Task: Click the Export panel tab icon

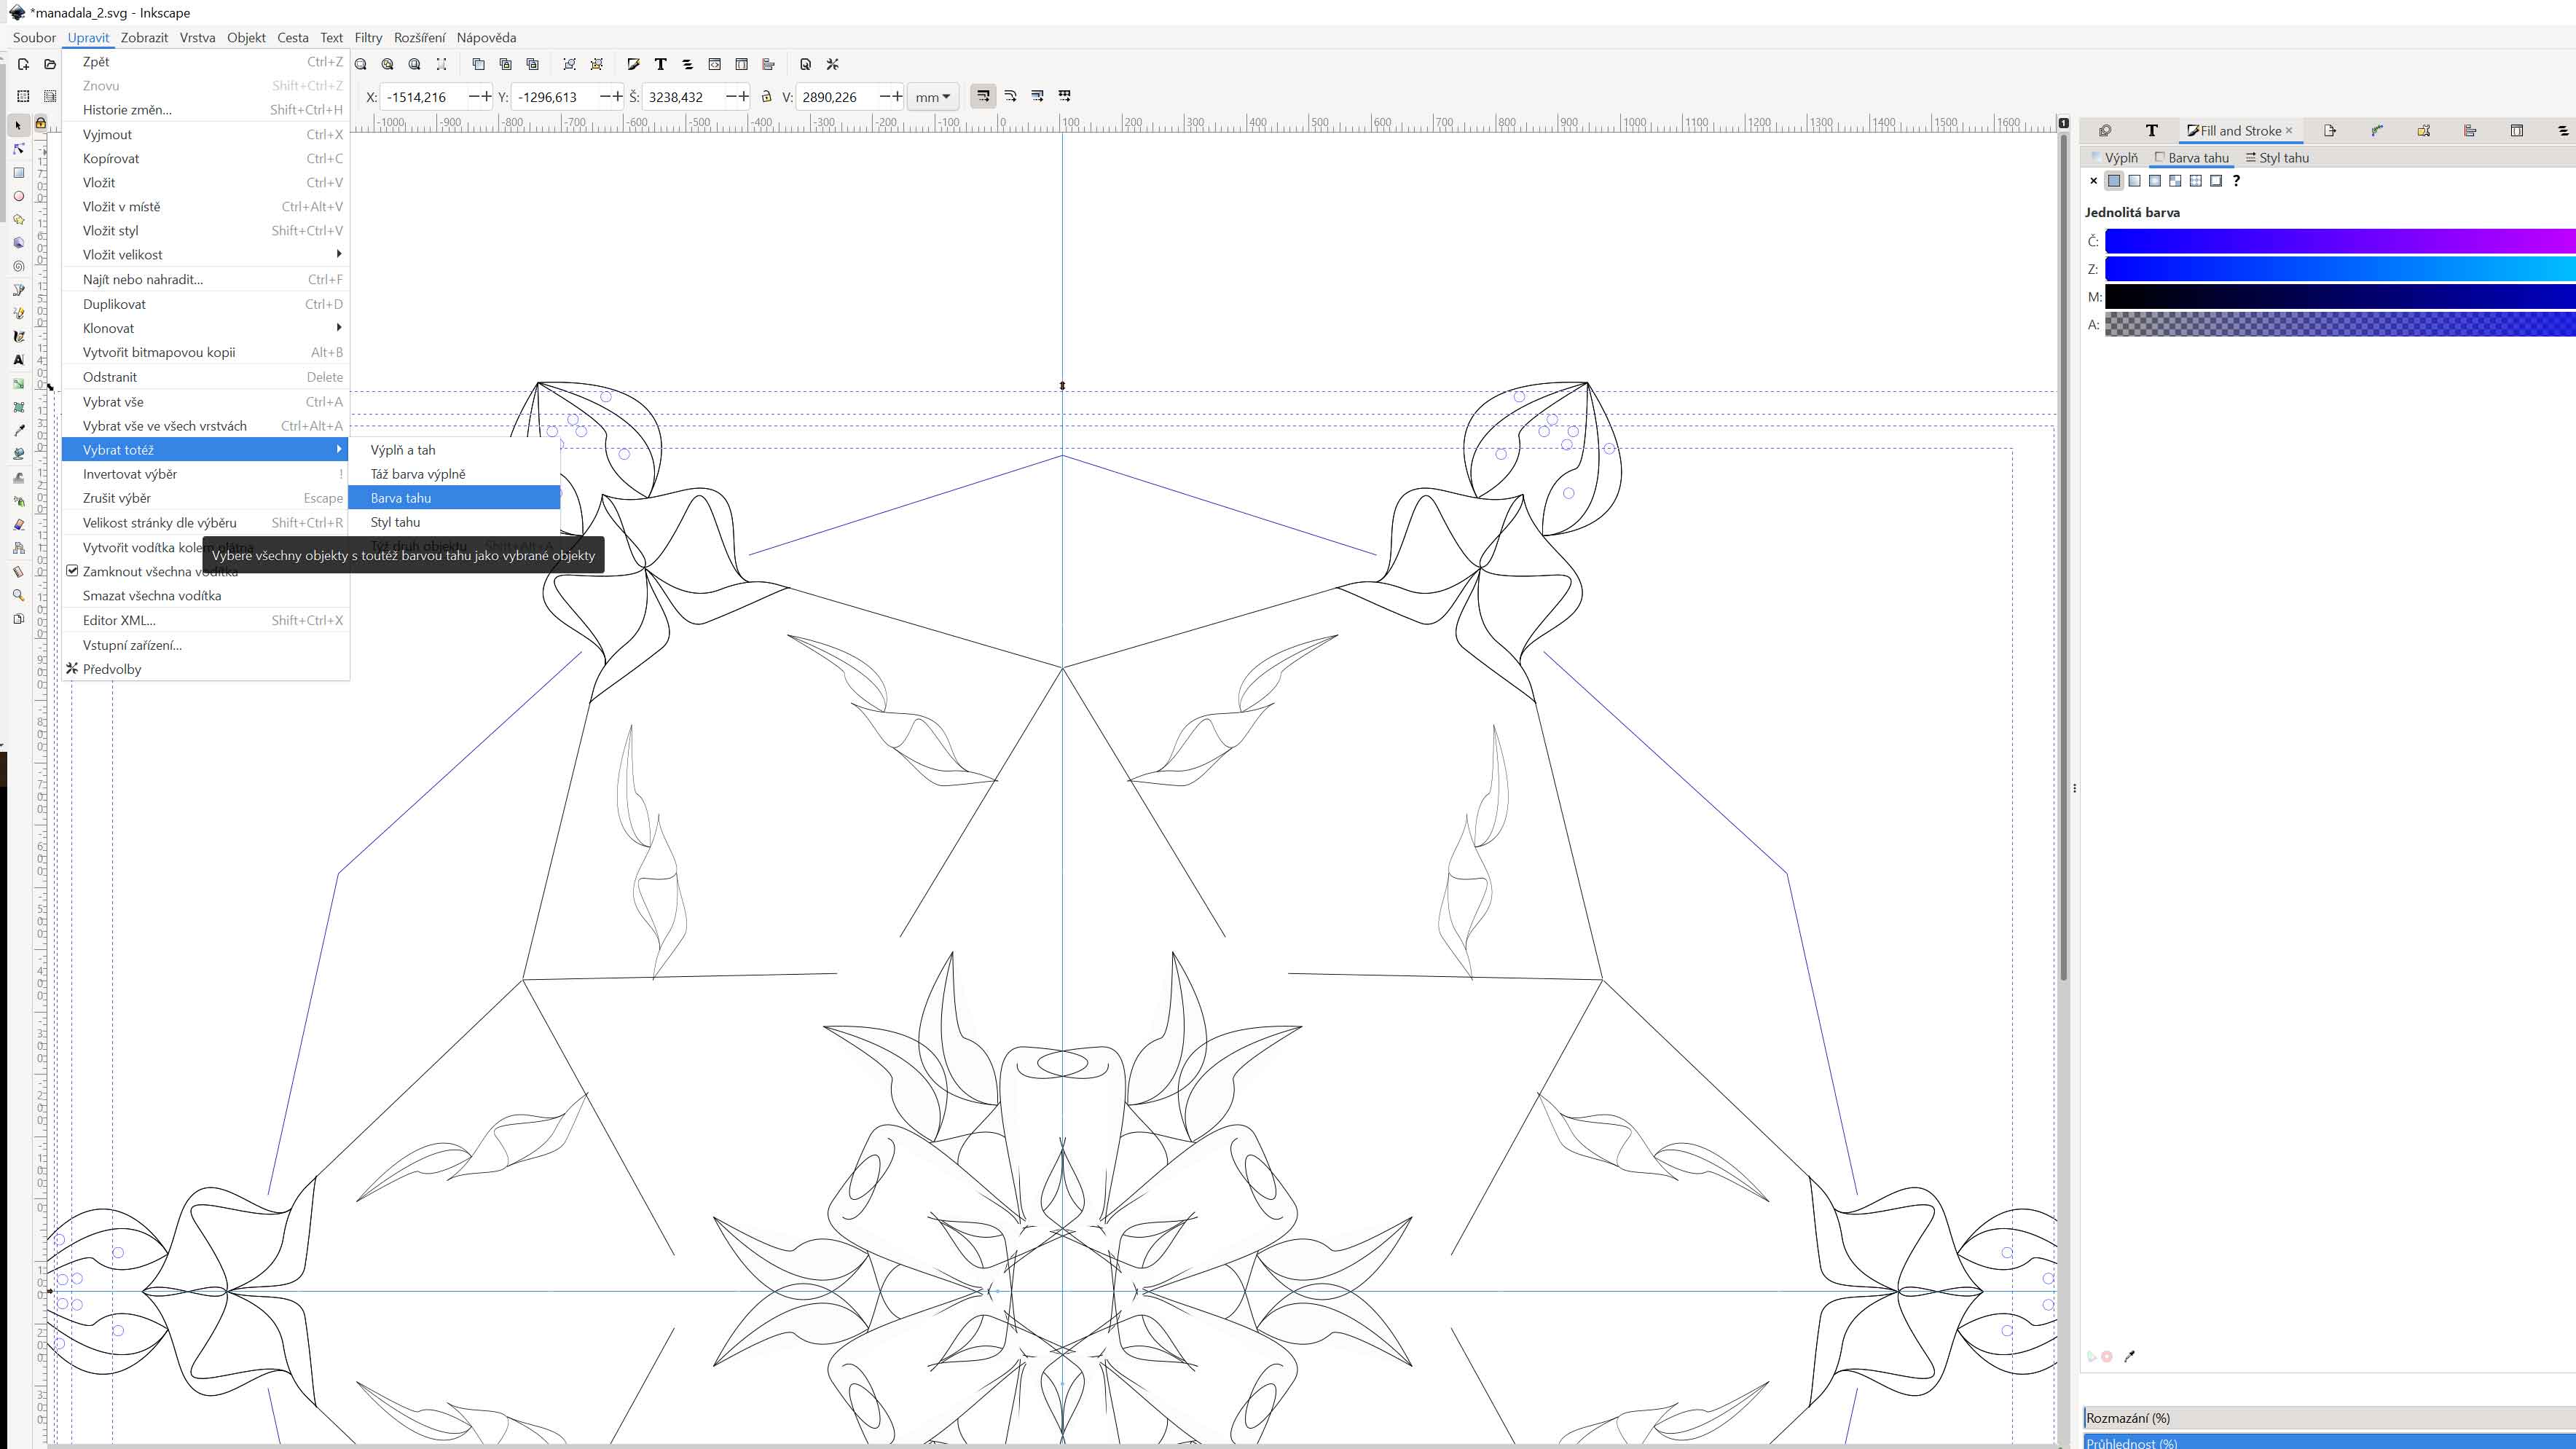Action: pos(2330,131)
